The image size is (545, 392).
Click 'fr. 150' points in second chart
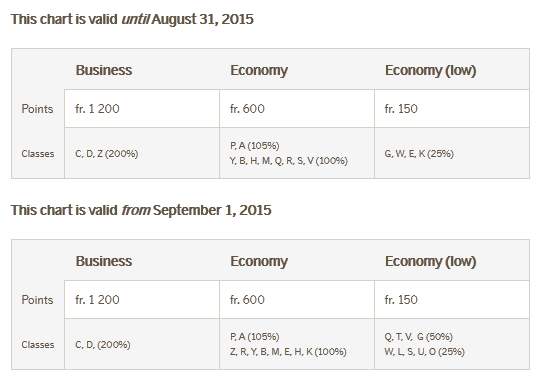click(x=401, y=300)
